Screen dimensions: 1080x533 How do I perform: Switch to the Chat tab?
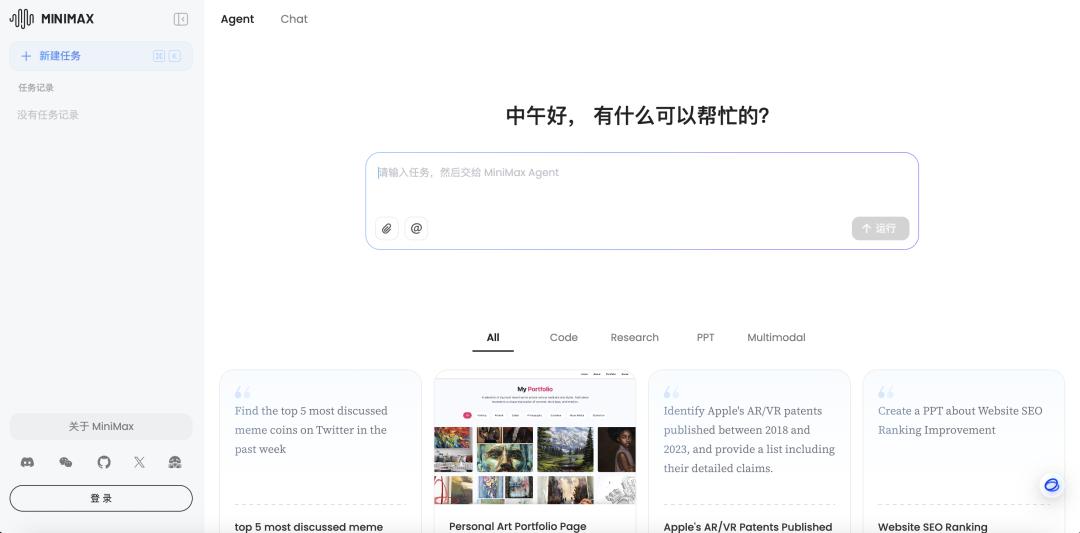[294, 19]
